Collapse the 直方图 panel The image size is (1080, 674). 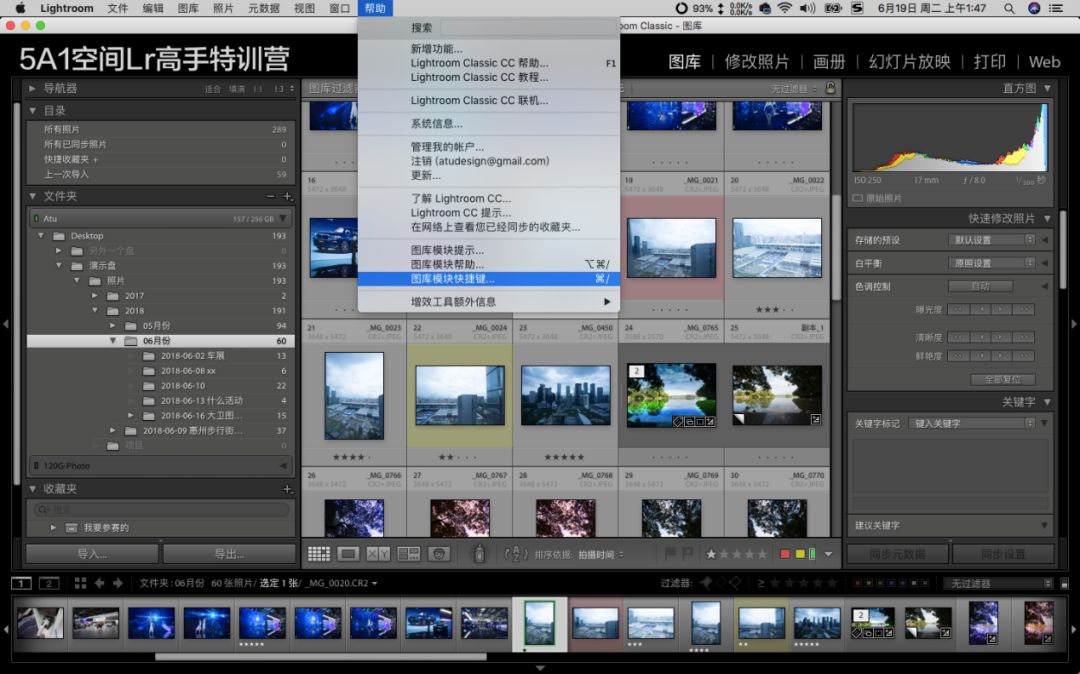1048,88
